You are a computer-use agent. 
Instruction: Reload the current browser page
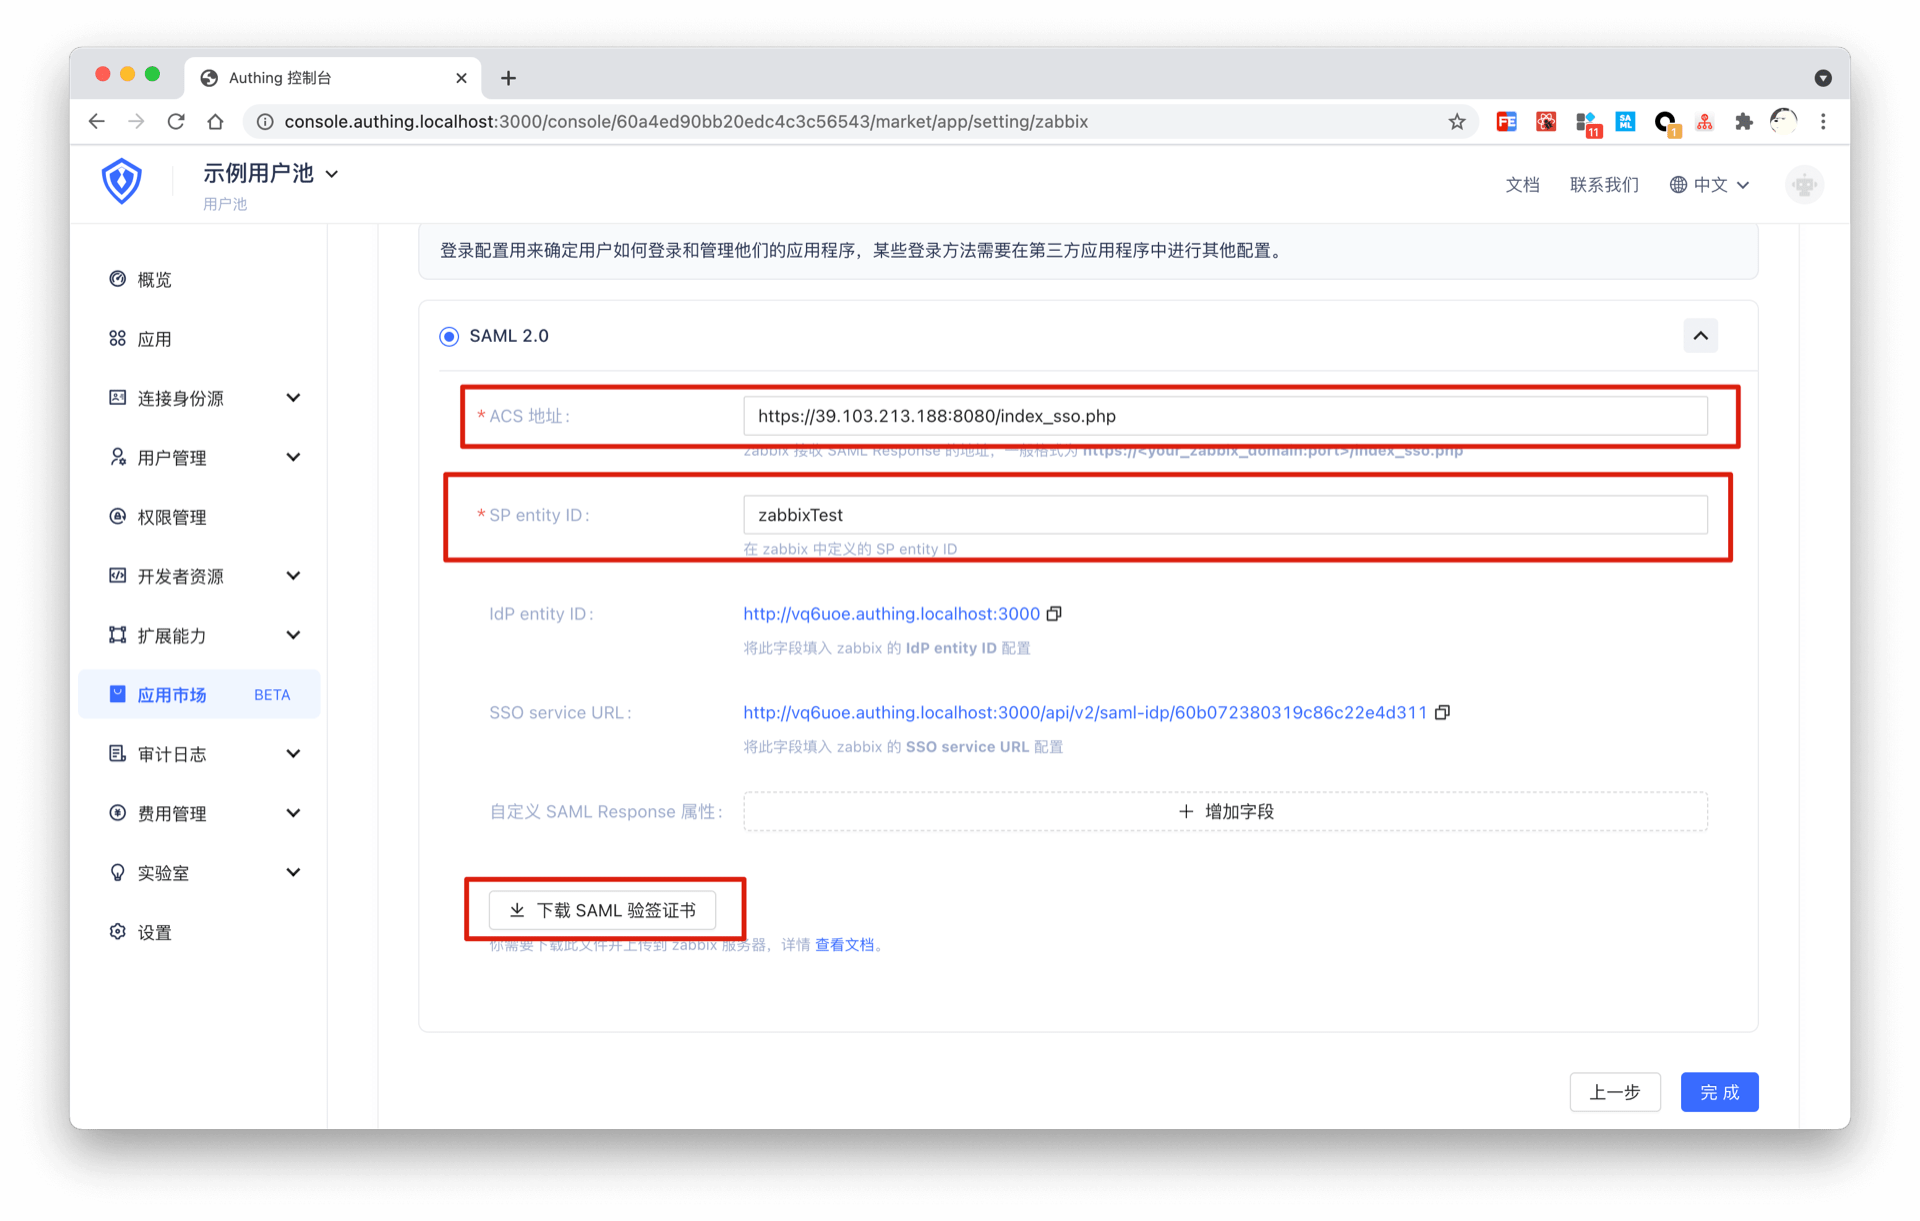[176, 122]
